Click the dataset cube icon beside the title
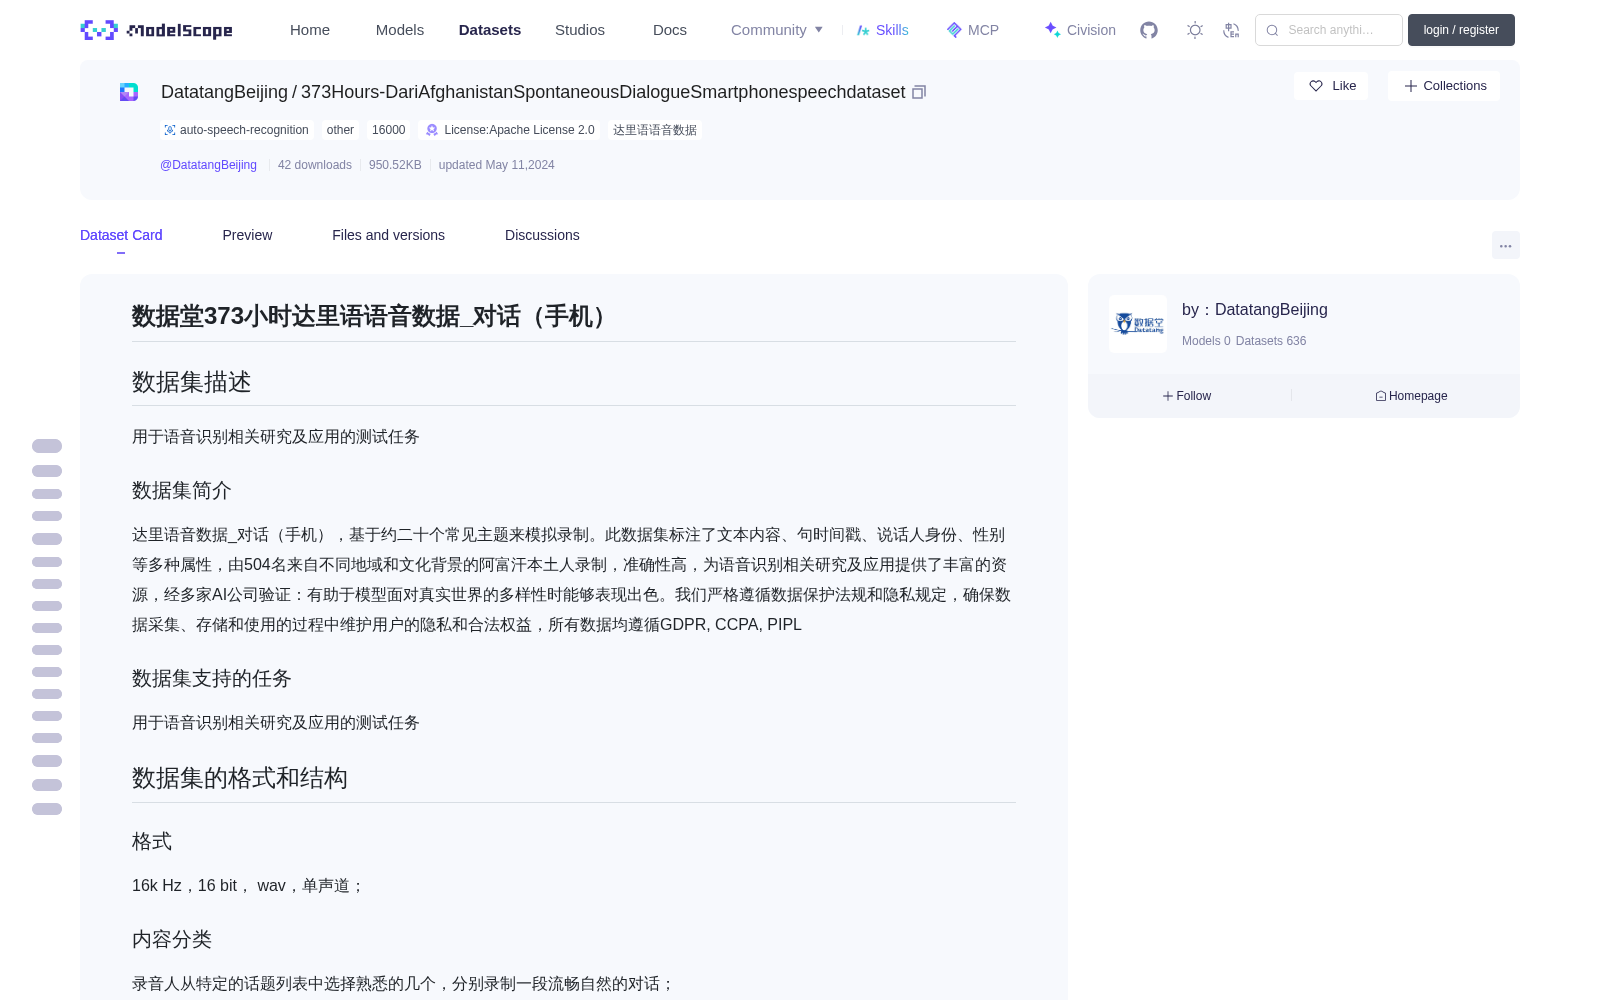 coord(129,92)
